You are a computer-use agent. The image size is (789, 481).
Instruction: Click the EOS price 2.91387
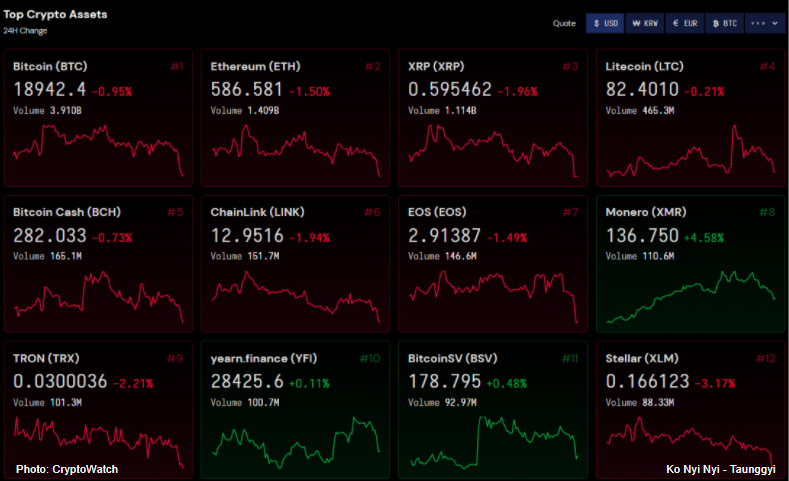[444, 235]
